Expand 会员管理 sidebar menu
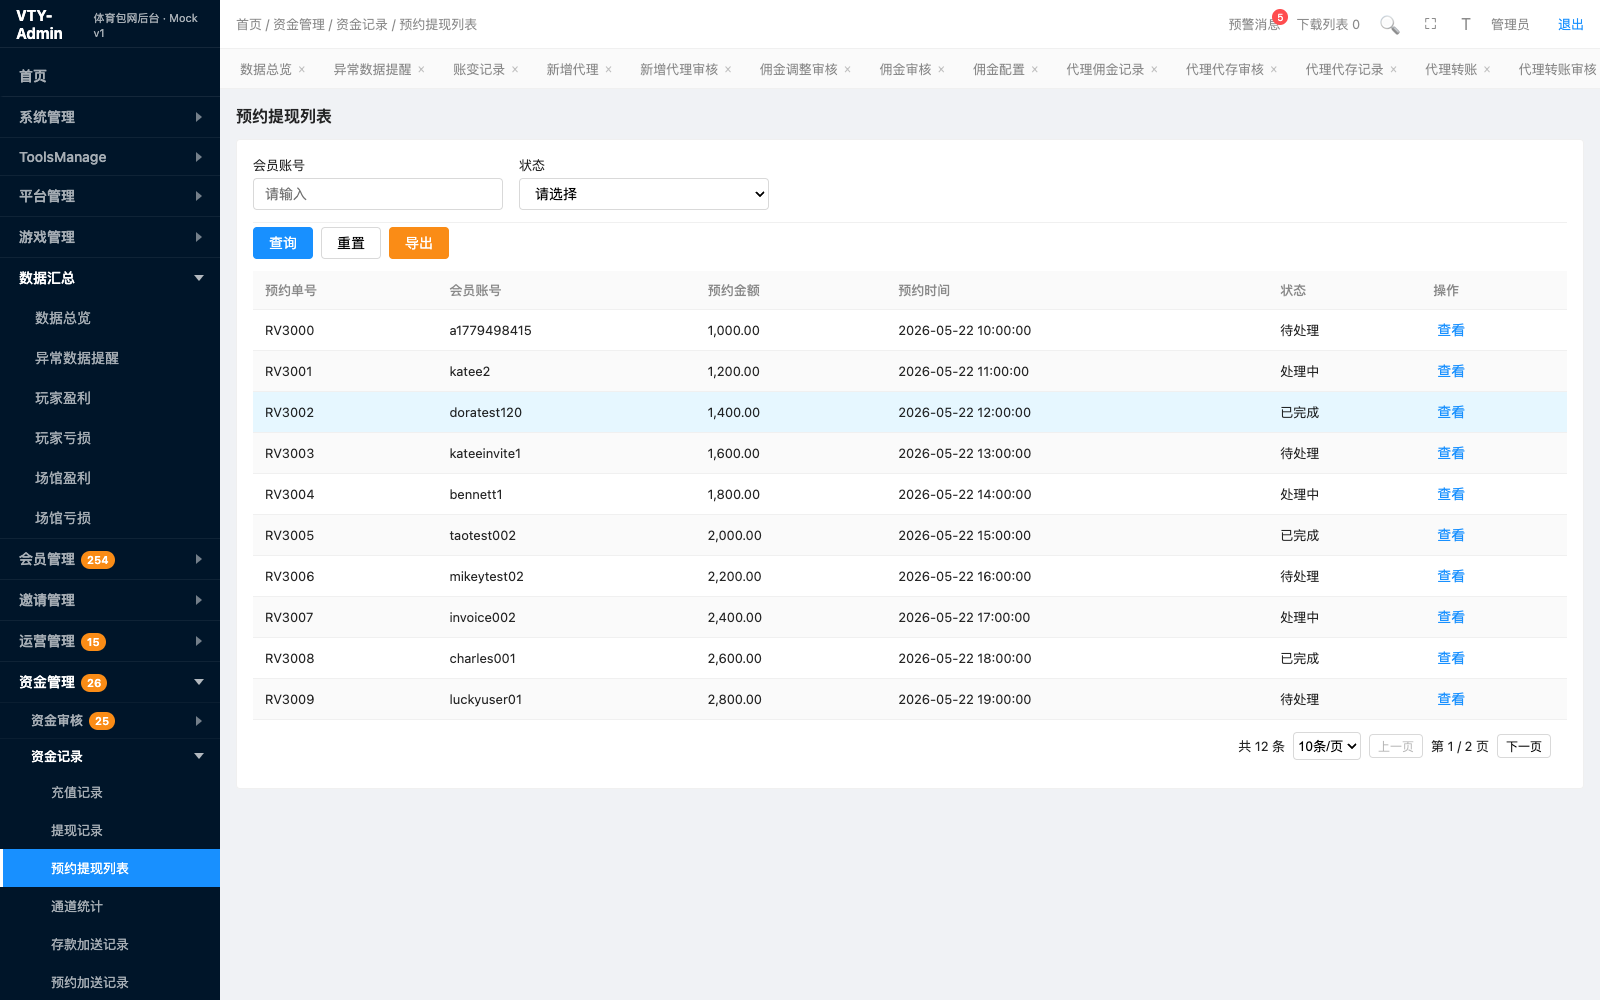The image size is (1600, 1000). pyautogui.click(x=110, y=559)
